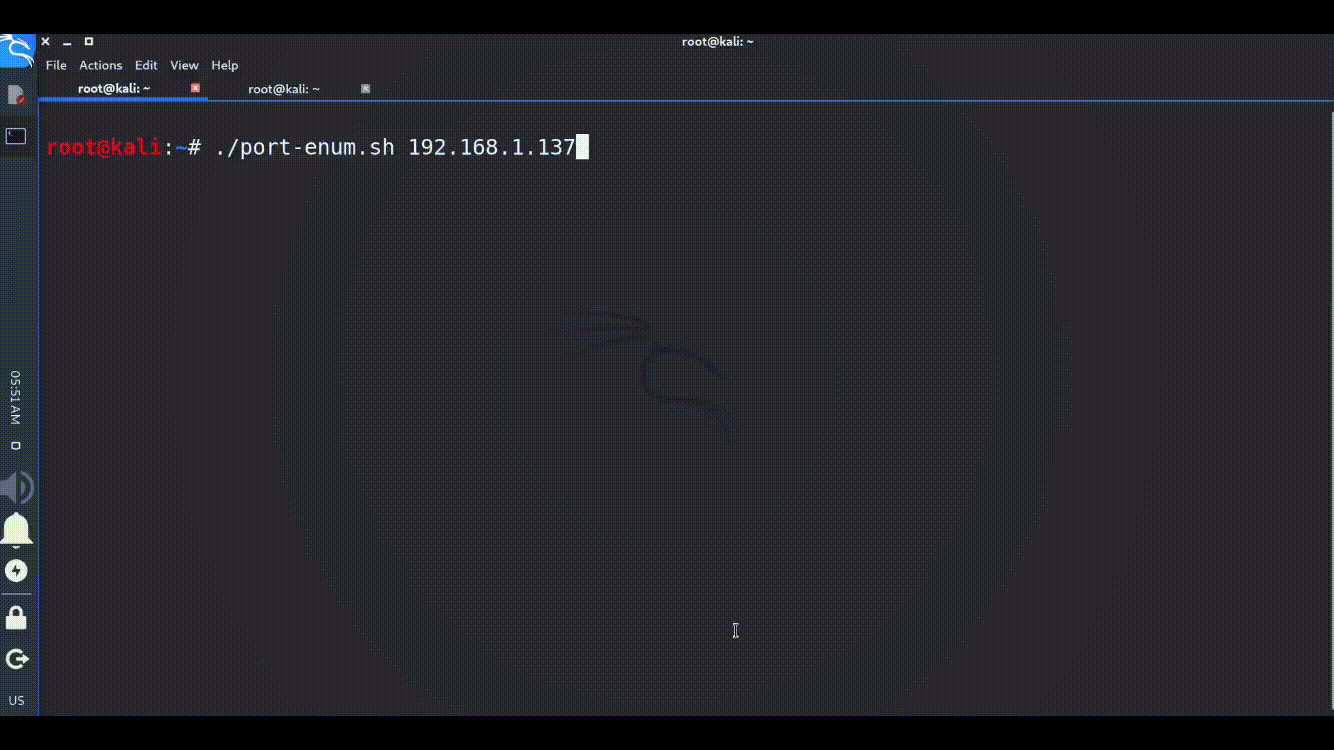The height and width of the screenshot is (750, 1334).
Task: Maximize the terminal window
Action: click(89, 42)
